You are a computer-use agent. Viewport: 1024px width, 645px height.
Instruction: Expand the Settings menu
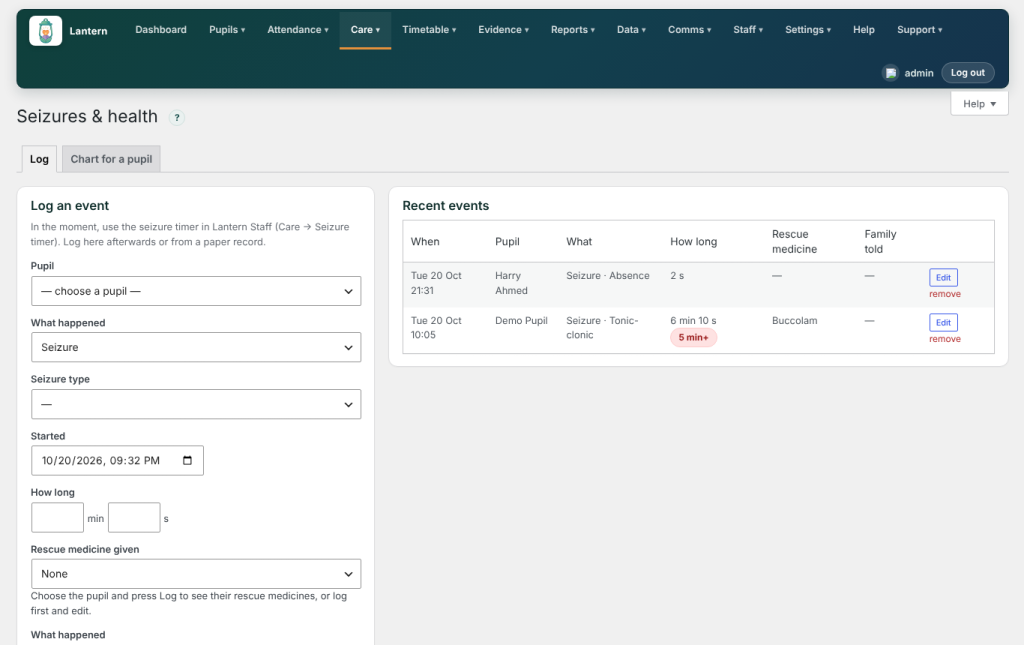808,29
